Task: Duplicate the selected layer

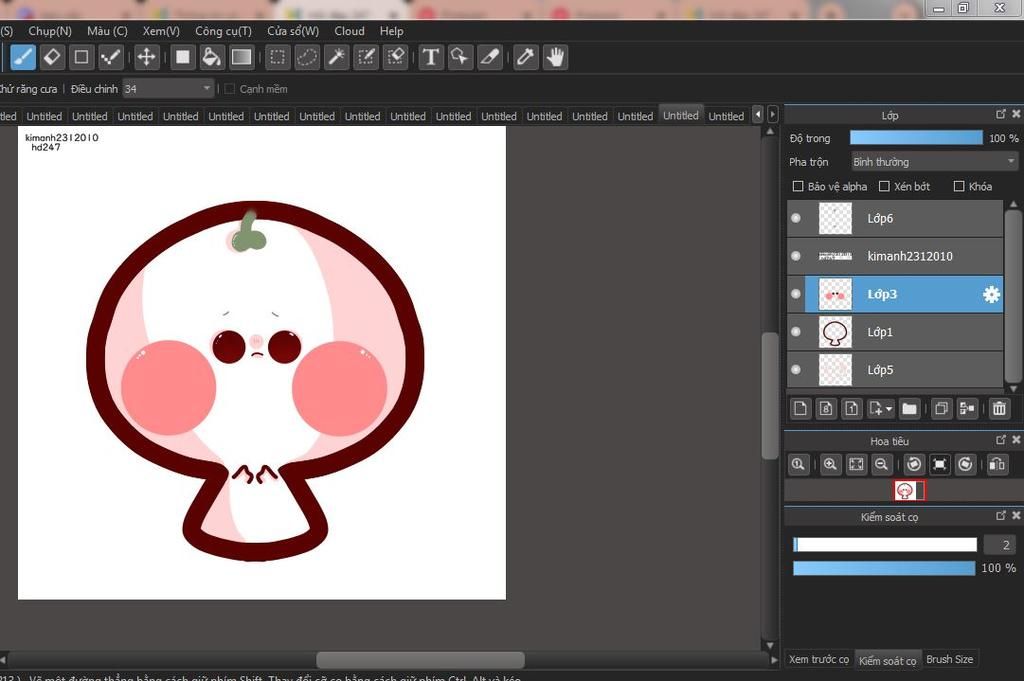Action: (941, 409)
